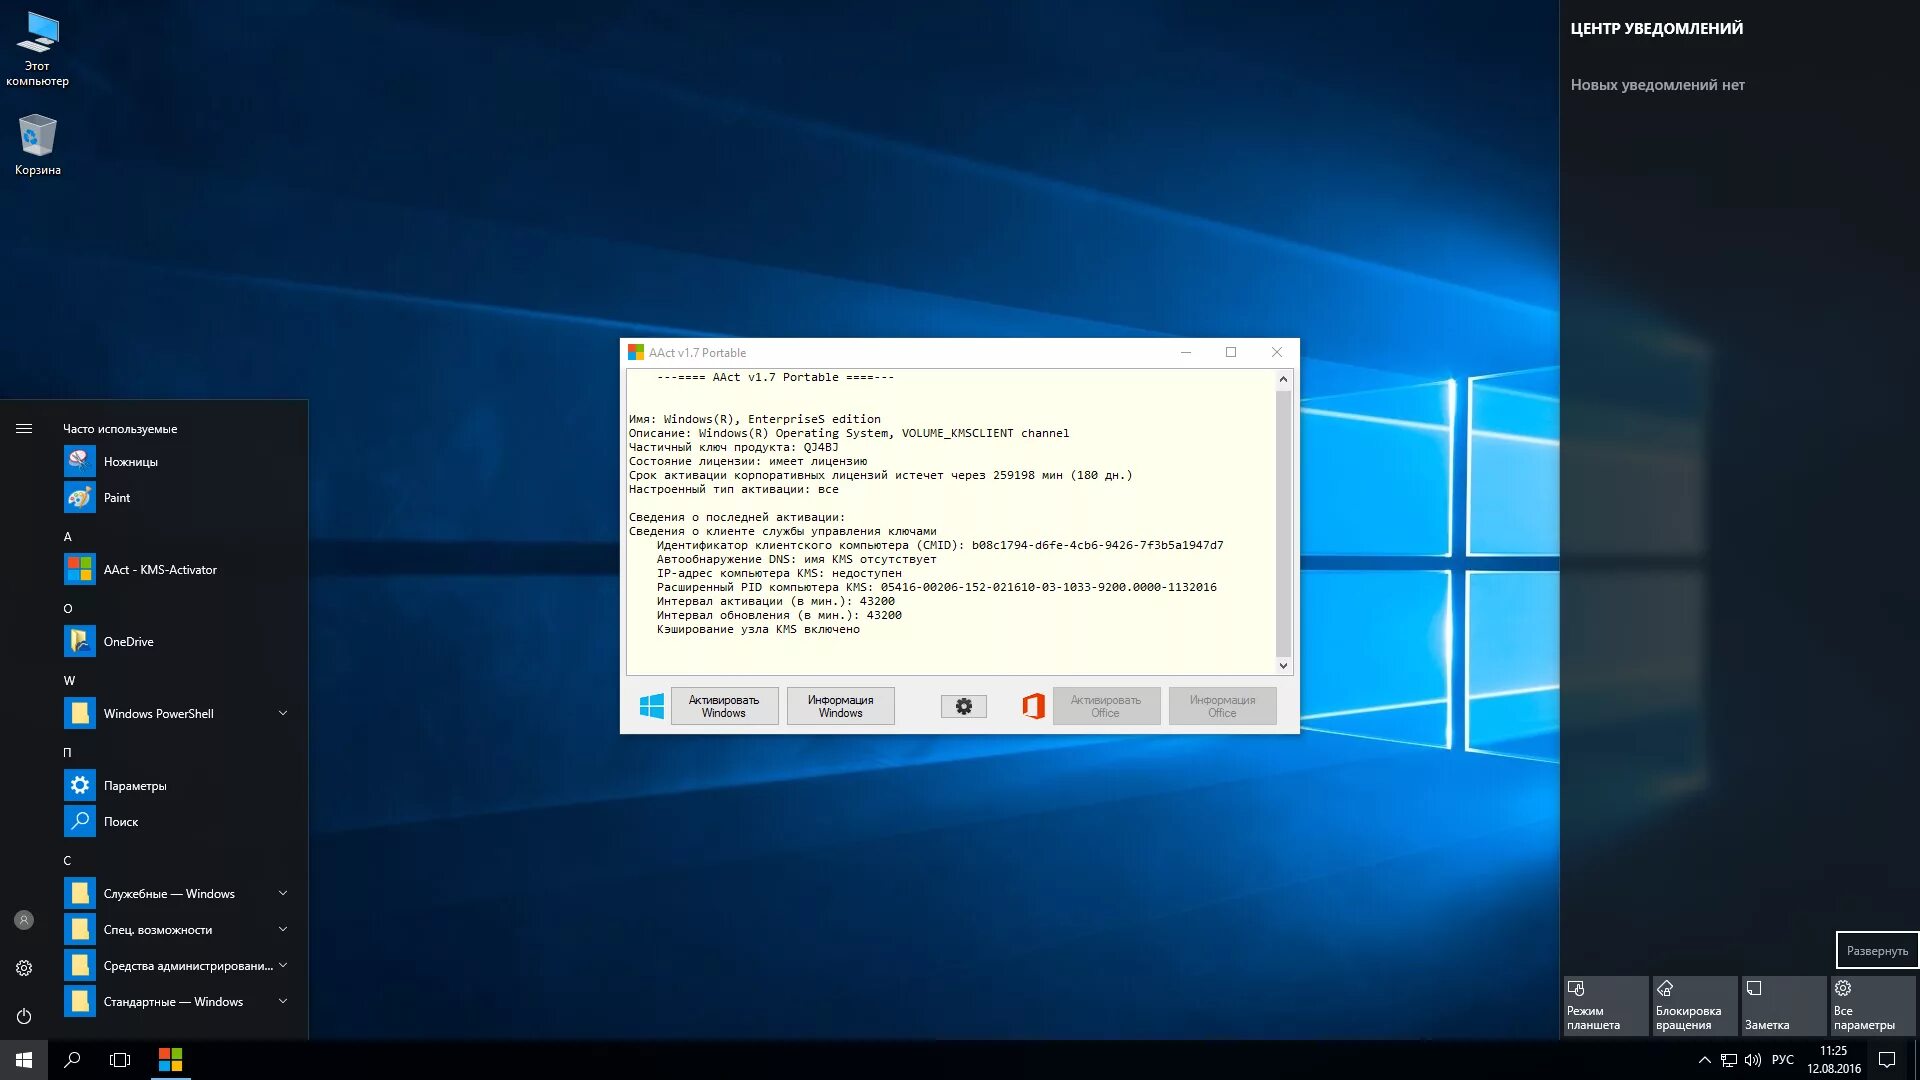
Task: Toggle Режим планшета quick action
Action: pos(1606,1005)
